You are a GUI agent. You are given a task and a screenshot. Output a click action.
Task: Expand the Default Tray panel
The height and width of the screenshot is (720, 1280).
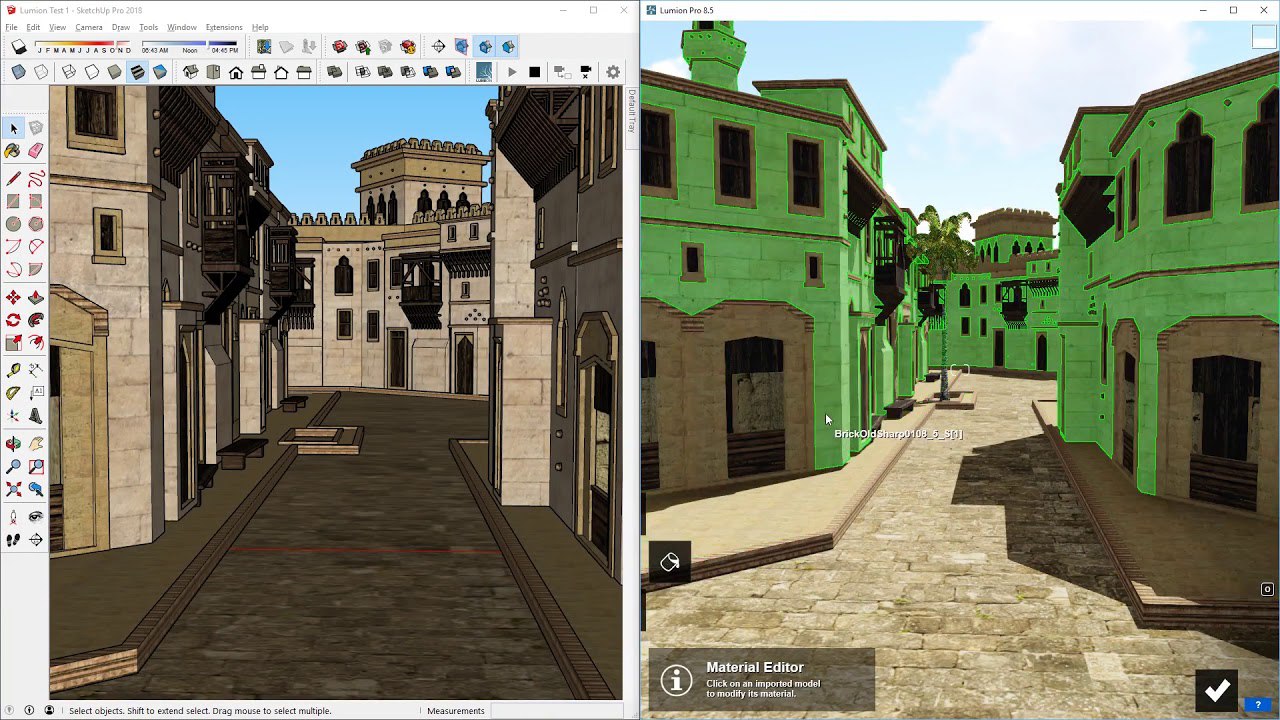pyautogui.click(x=631, y=112)
